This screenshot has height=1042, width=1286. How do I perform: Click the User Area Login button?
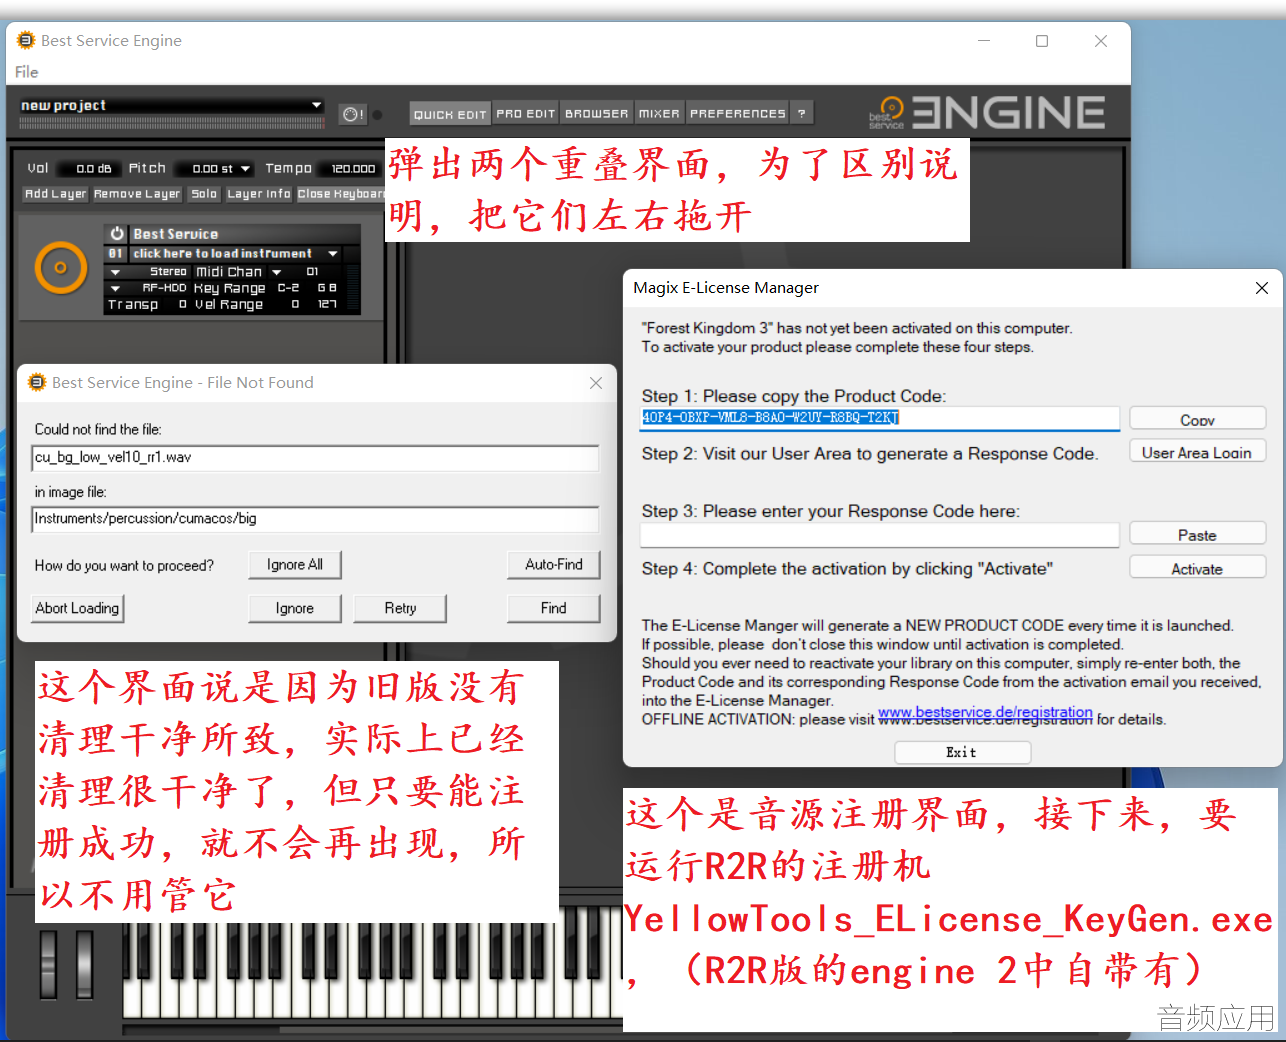tap(1198, 452)
